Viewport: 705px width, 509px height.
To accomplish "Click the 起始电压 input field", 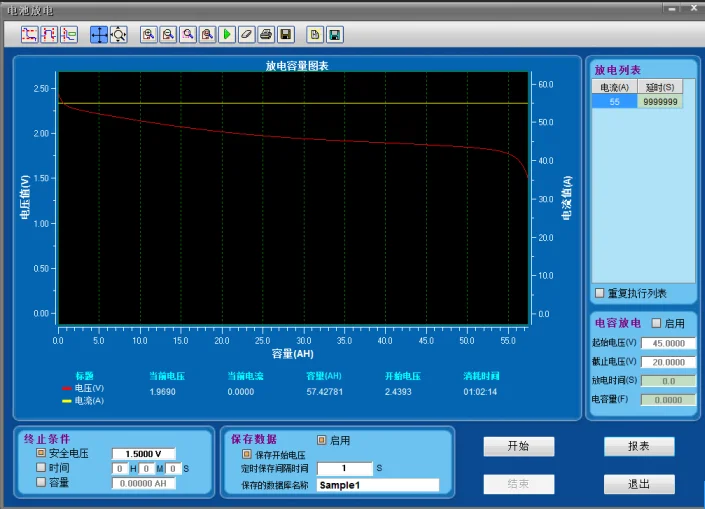I will click(x=667, y=343).
